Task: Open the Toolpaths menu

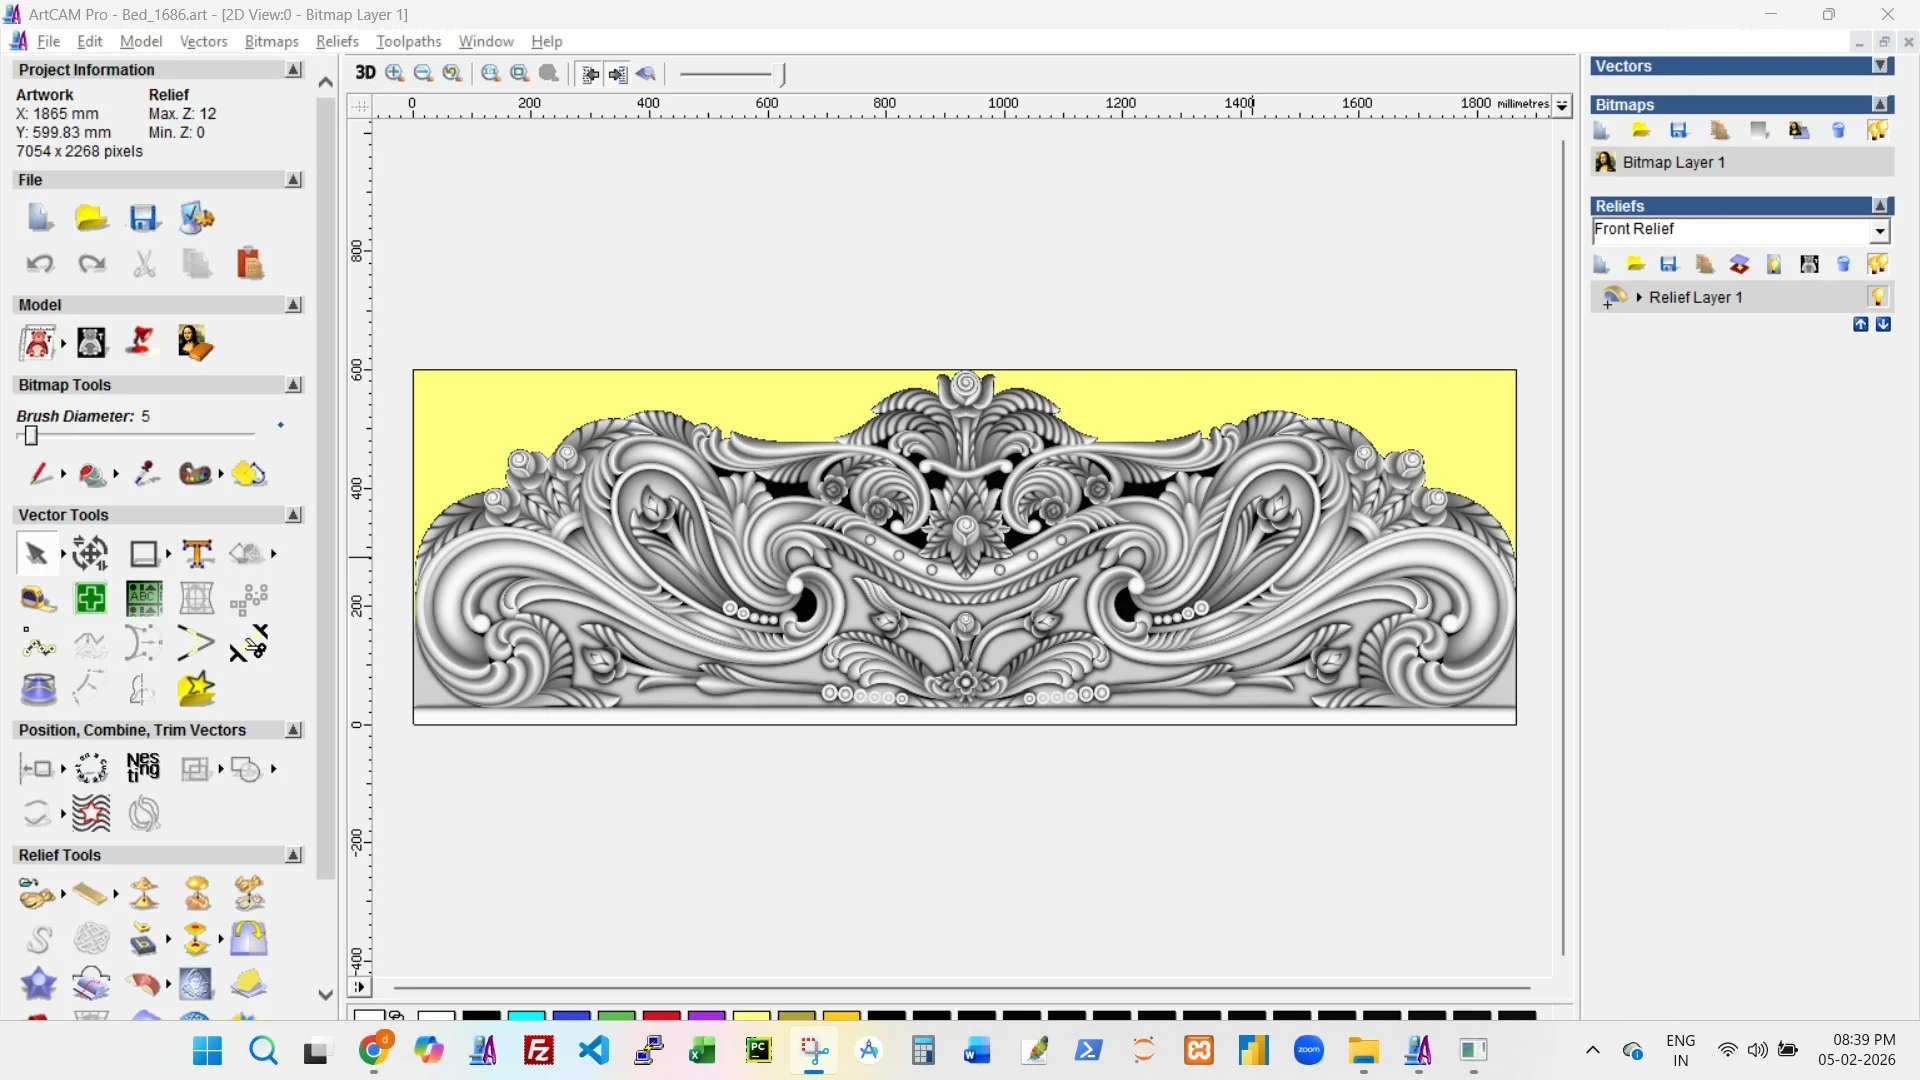Action: pos(408,41)
